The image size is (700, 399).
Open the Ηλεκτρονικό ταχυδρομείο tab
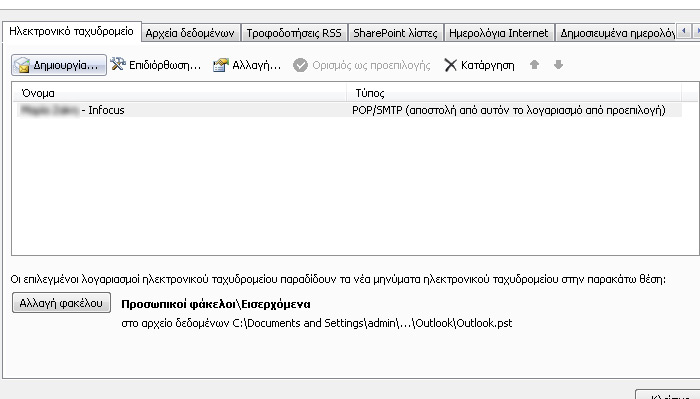click(71, 31)
